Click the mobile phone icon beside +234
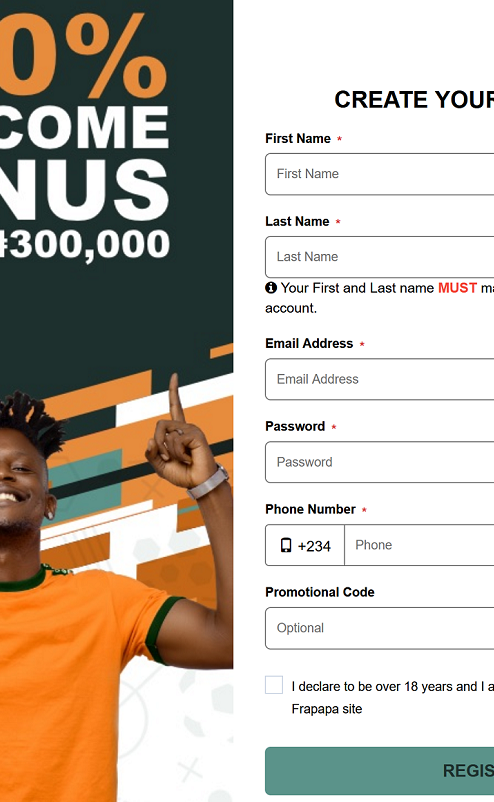This screenshot has height=802, width=494. (286, 545)
